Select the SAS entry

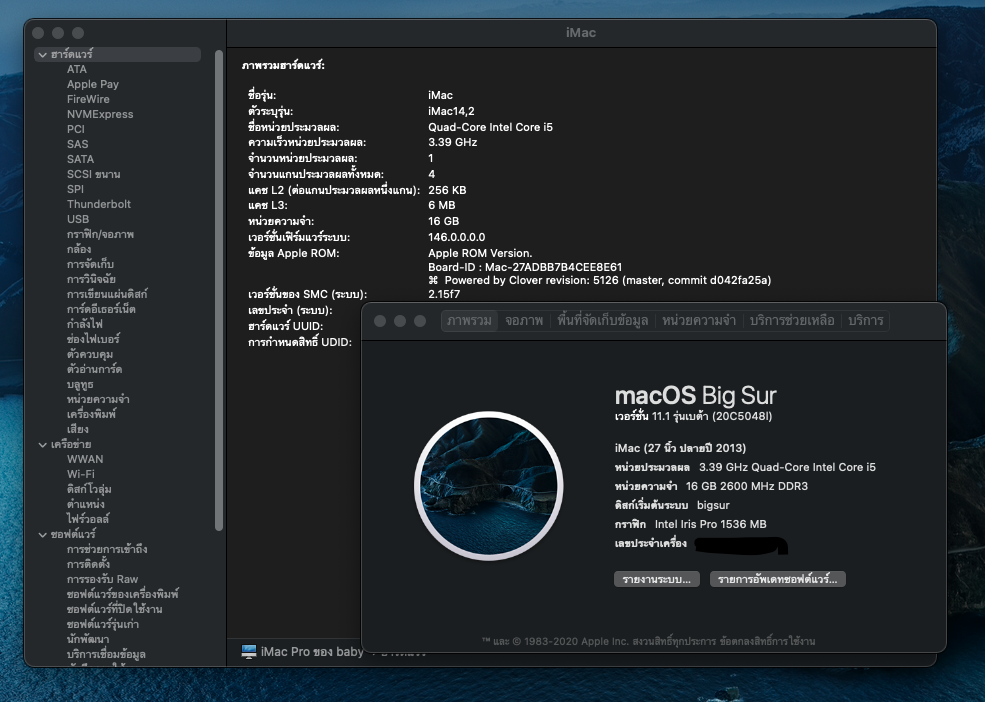[x=77, y=144]
